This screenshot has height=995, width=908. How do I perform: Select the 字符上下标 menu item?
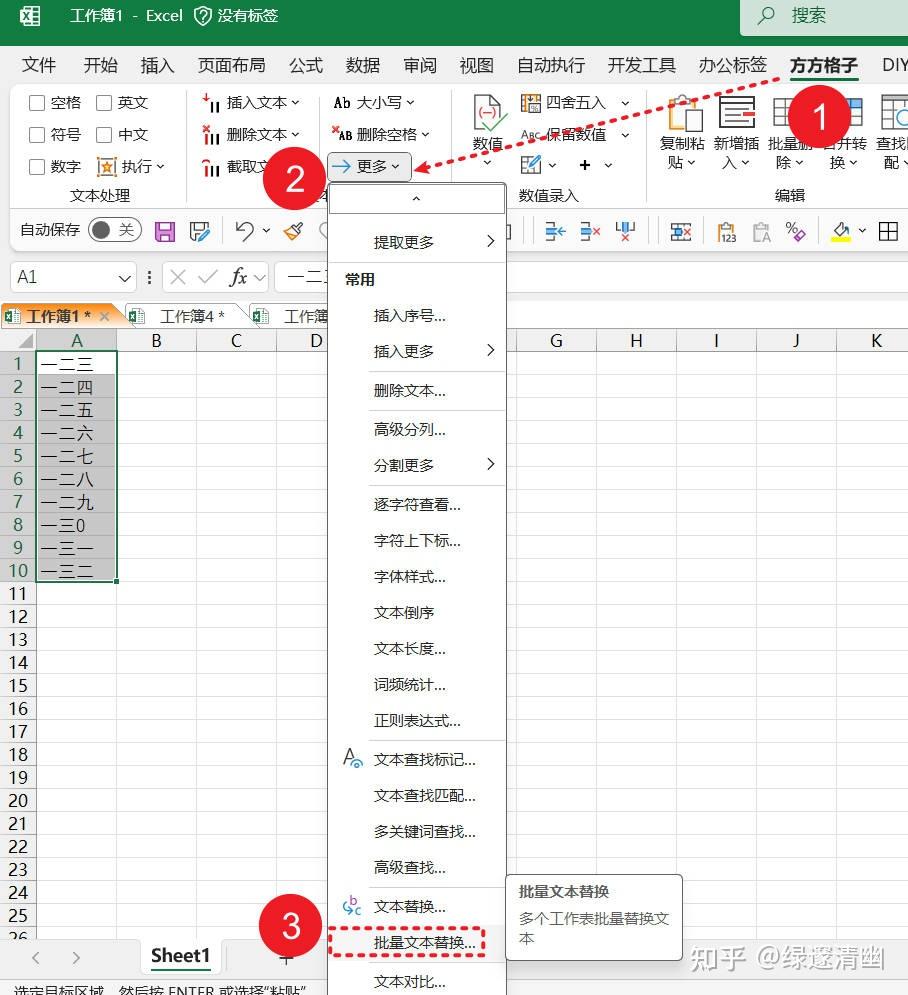(417, 541)
